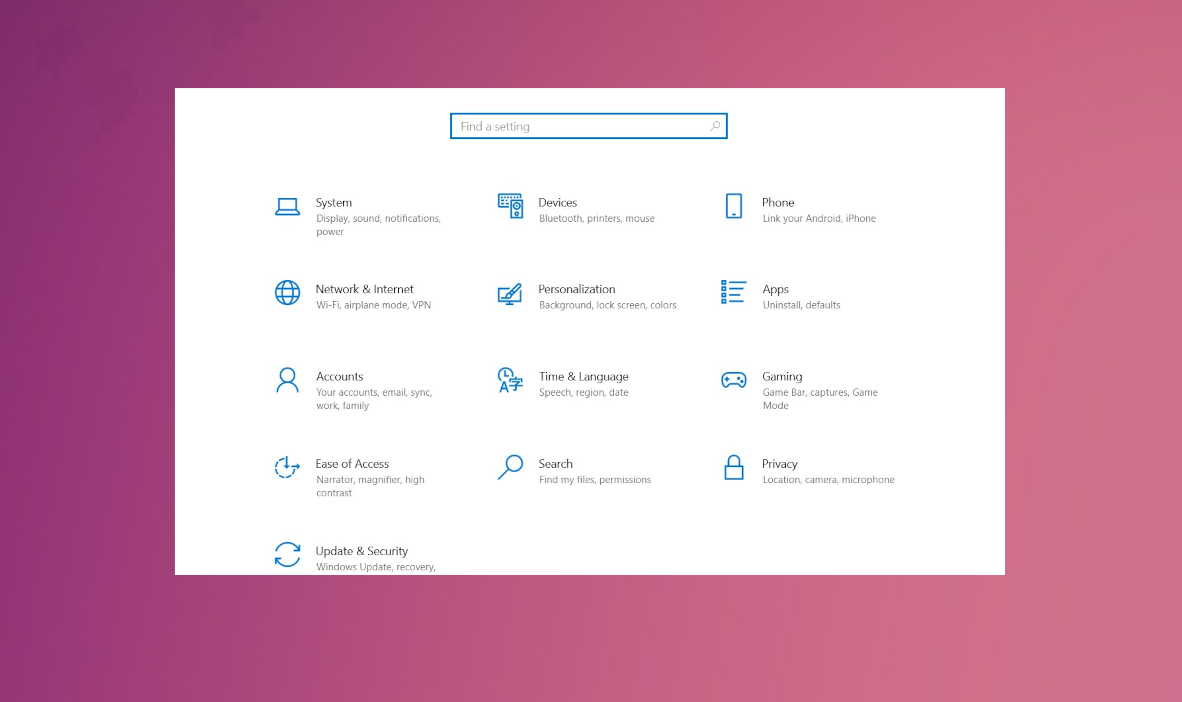Click the Phone icon
The width and height of the screenshot is (1182, 702).
(x=734, y=206)
